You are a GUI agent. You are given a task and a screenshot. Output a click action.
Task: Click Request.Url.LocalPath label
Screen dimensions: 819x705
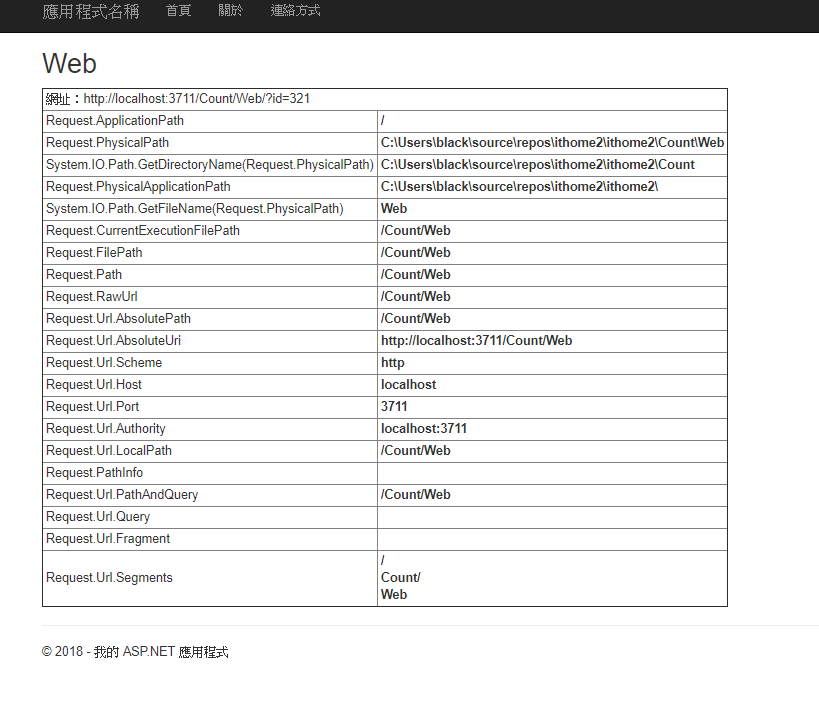109,450
